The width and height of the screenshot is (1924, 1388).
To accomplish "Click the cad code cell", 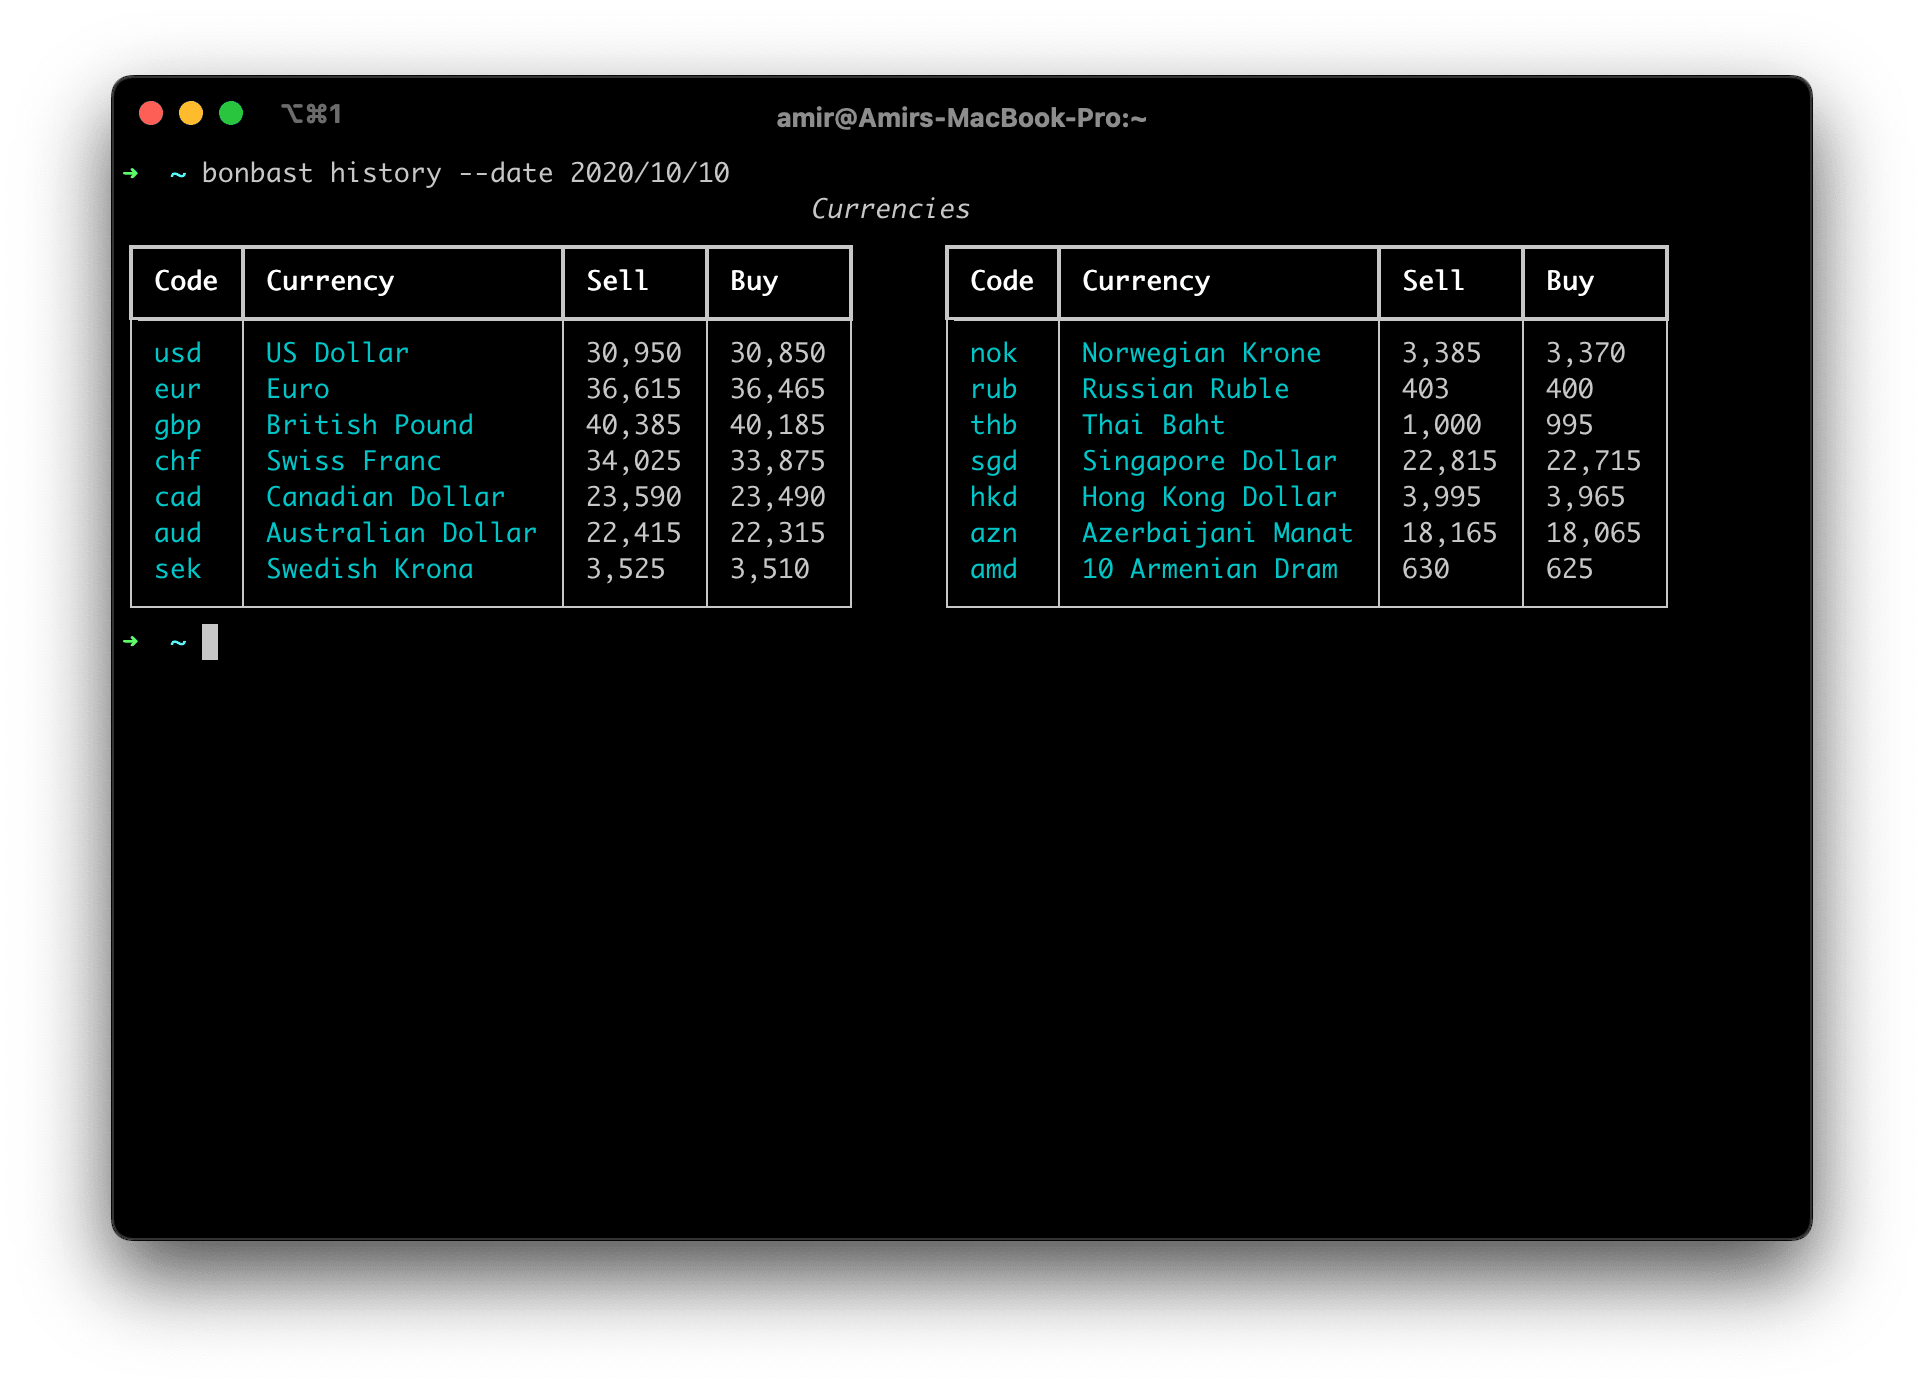I will [x=178, y=497].
